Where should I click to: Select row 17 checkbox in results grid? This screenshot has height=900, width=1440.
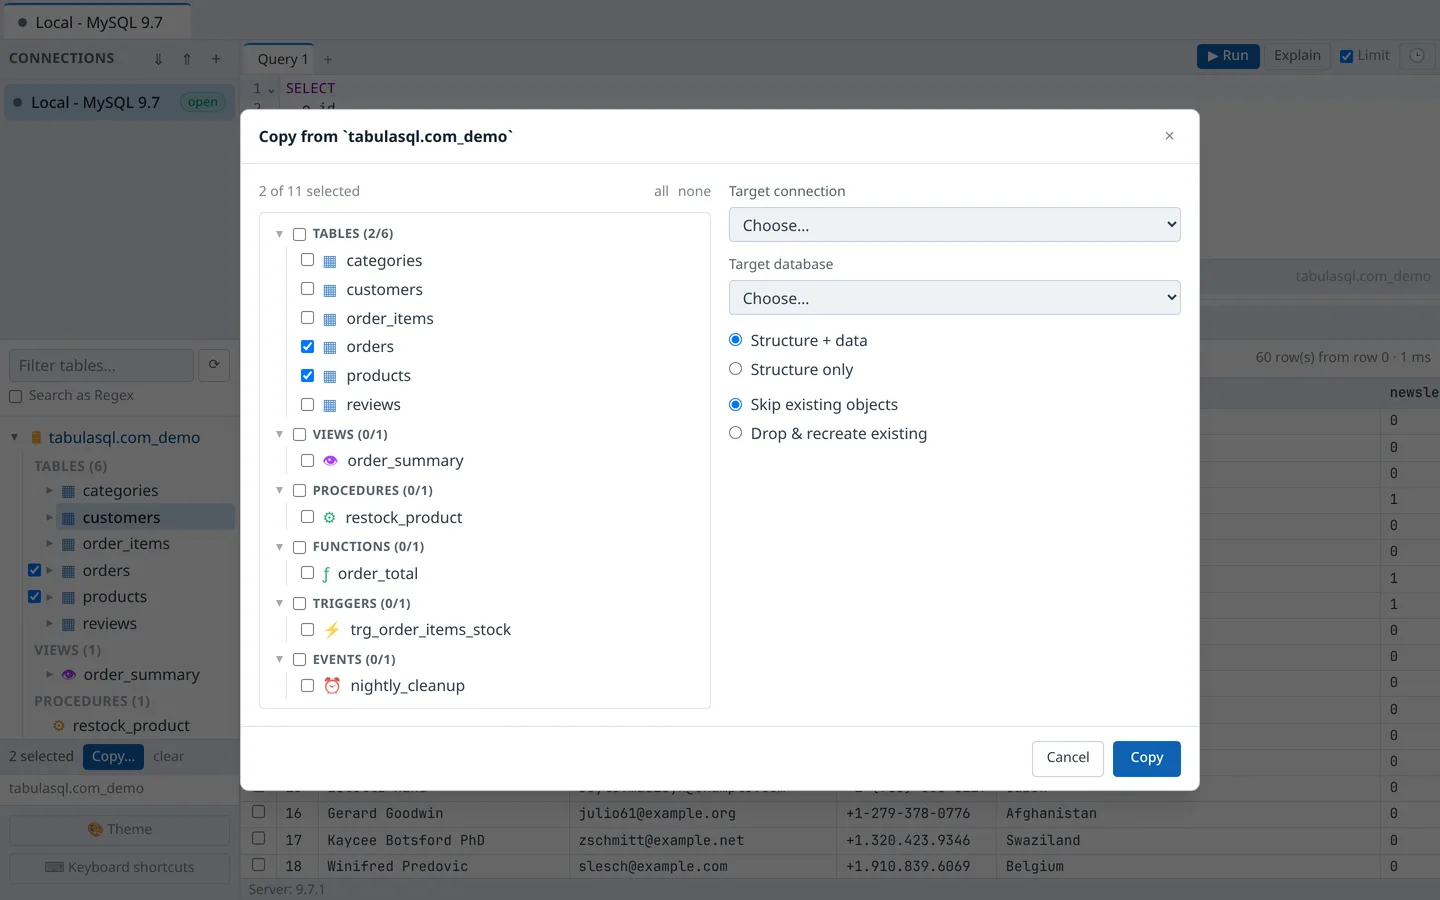click(x=258, y=839)
